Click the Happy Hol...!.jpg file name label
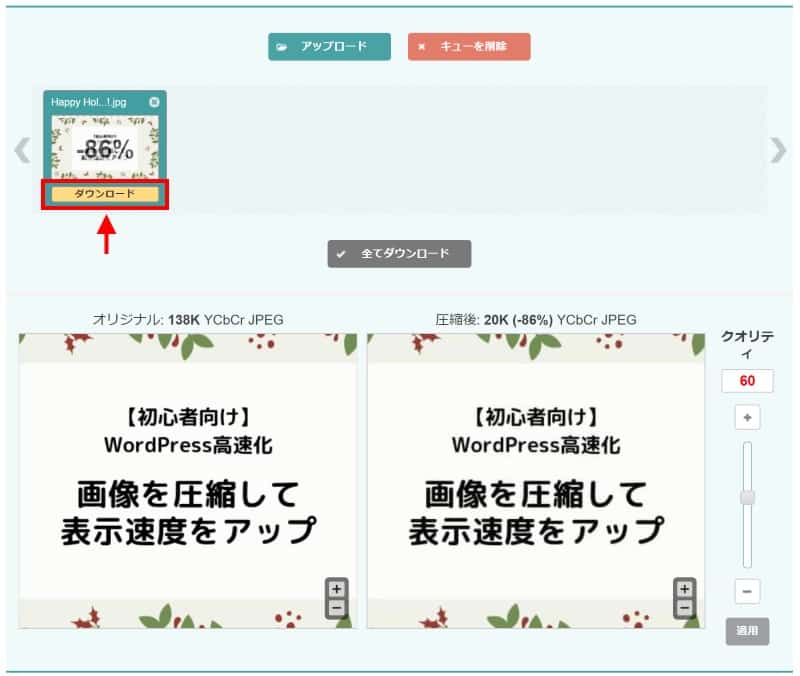The width and height of the screenshot is (800, 676). [x=90, y=102]
